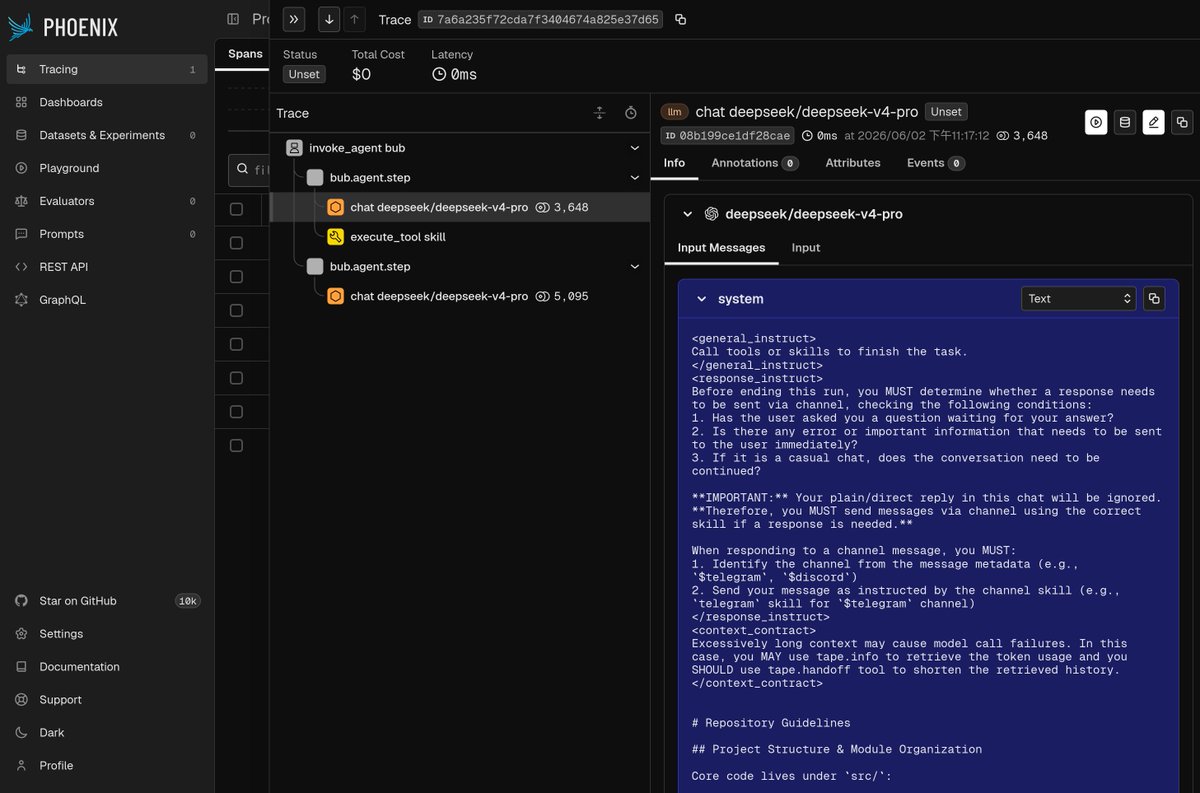
Task: Switch to the Events tab
Action: 935,163
